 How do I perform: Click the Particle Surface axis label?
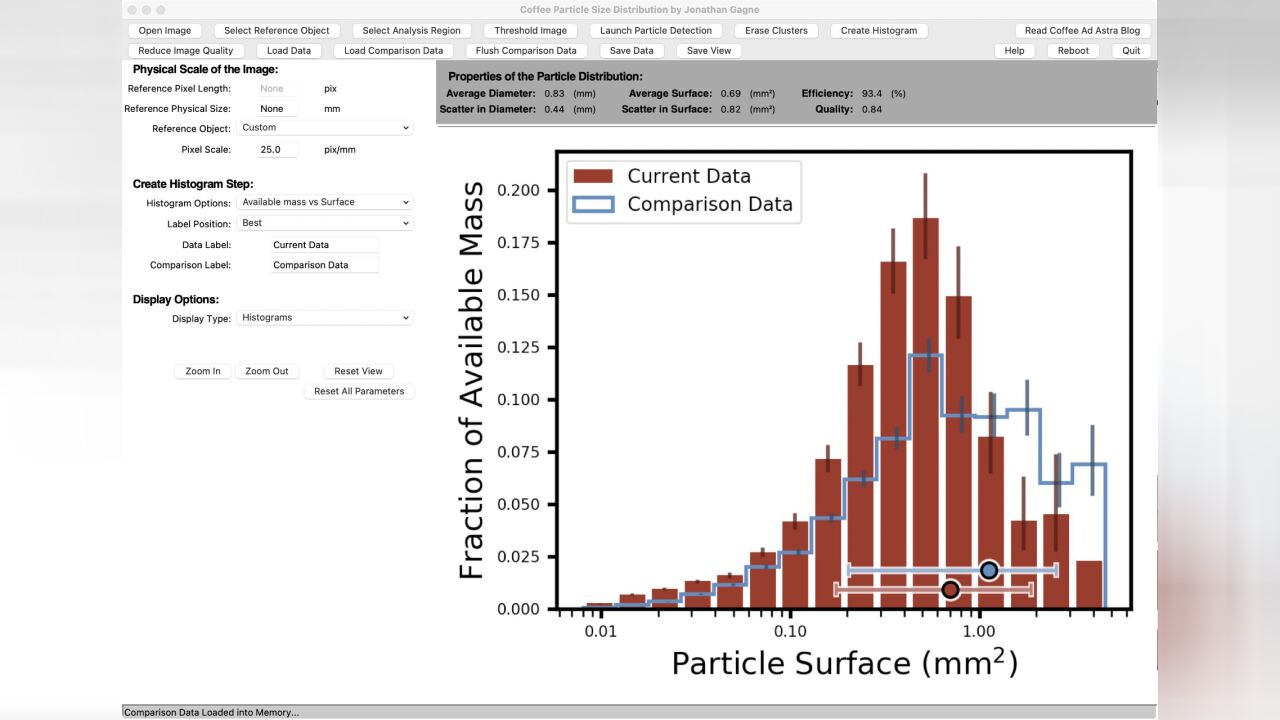[x=844, y=663]
